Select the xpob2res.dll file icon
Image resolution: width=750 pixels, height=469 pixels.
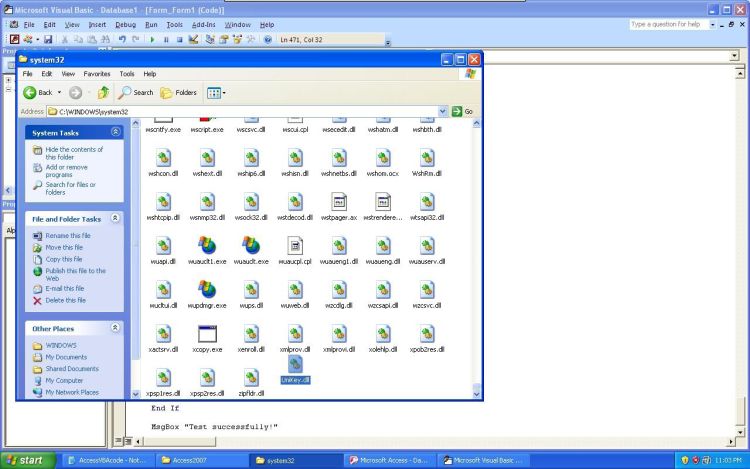427,334
